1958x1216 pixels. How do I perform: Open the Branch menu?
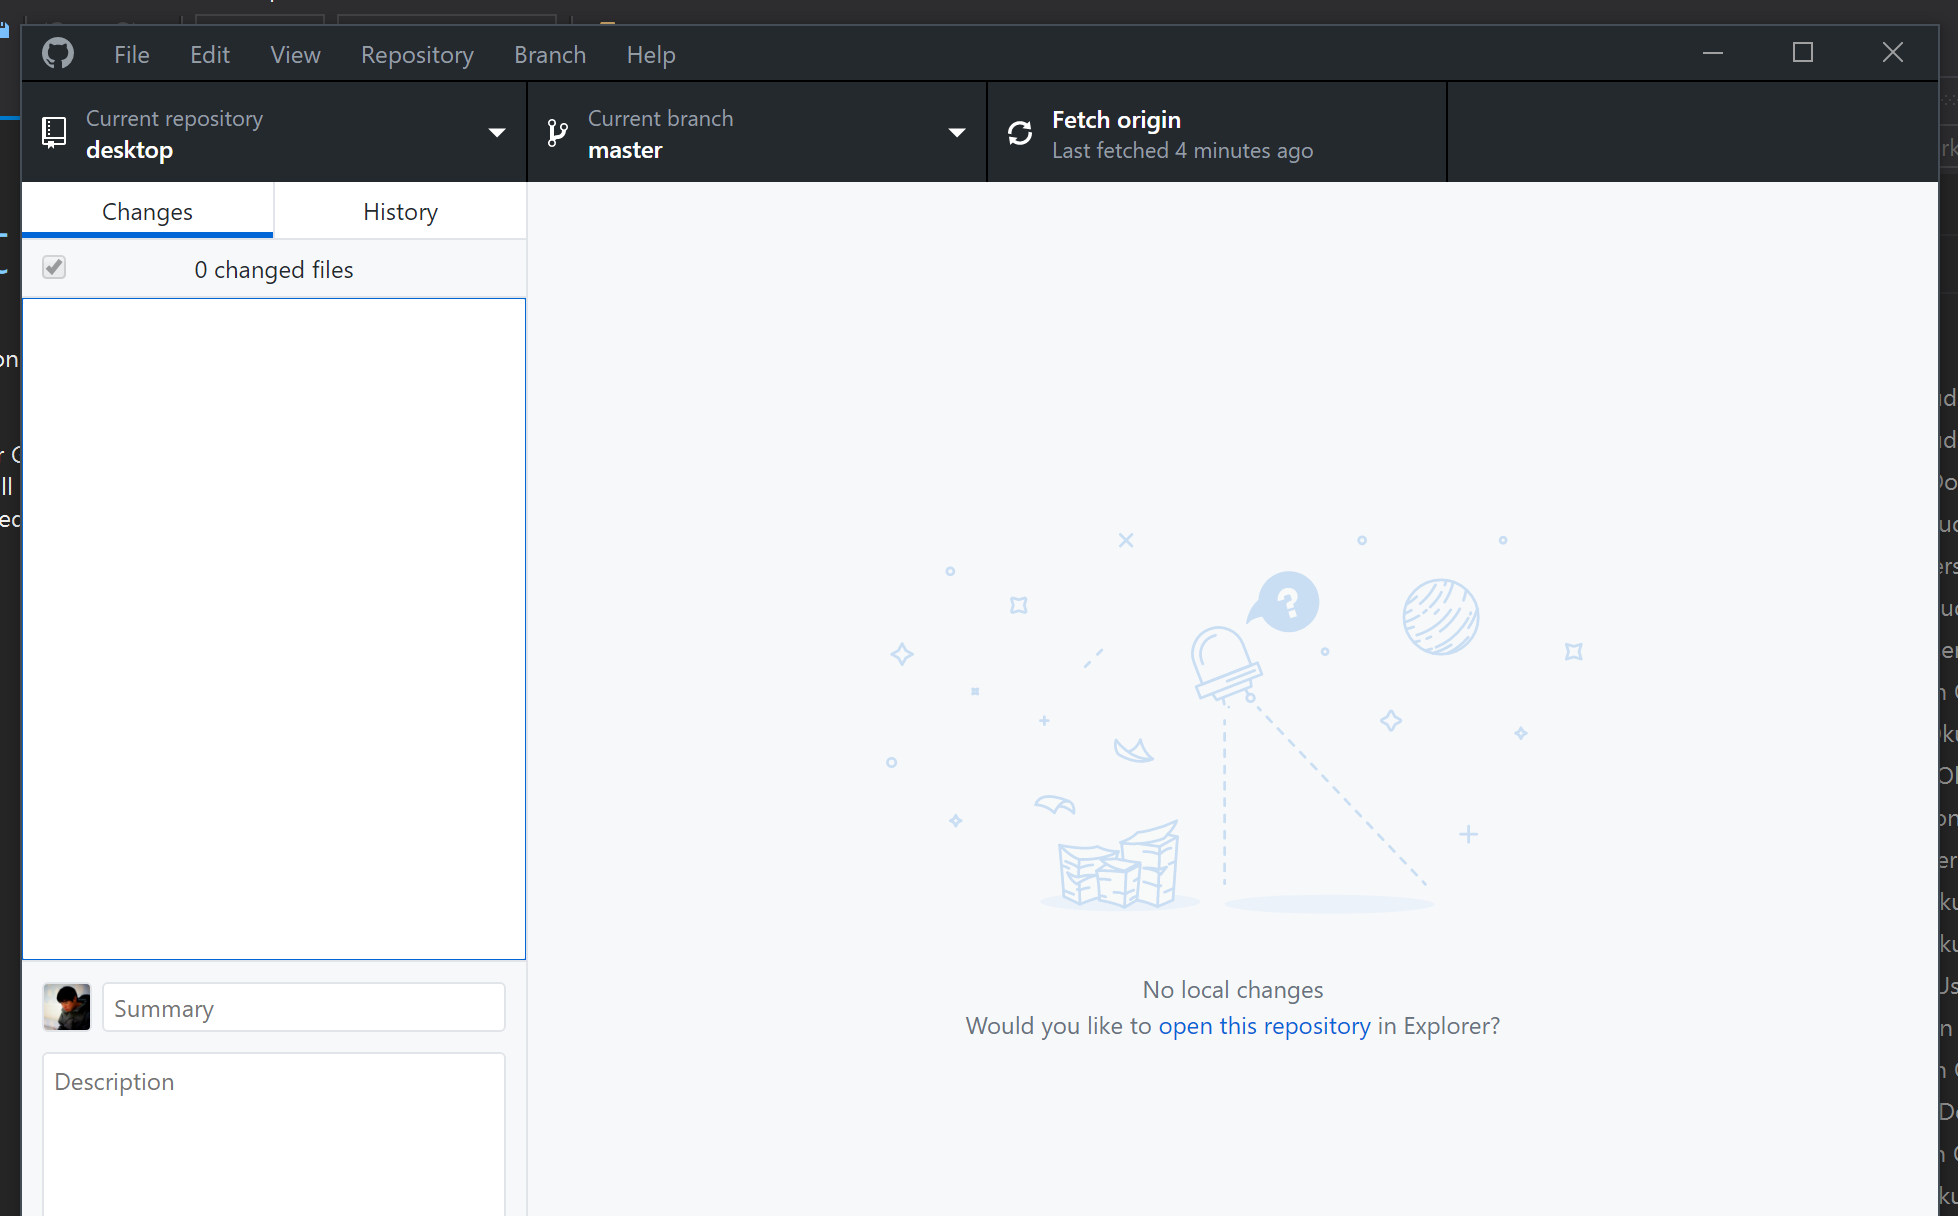click(549, 55)
